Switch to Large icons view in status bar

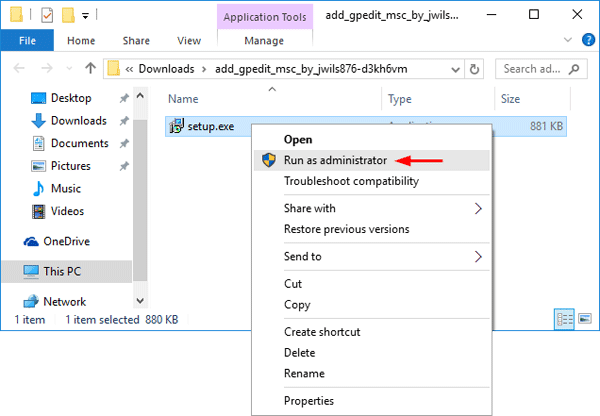click(585, 318)
